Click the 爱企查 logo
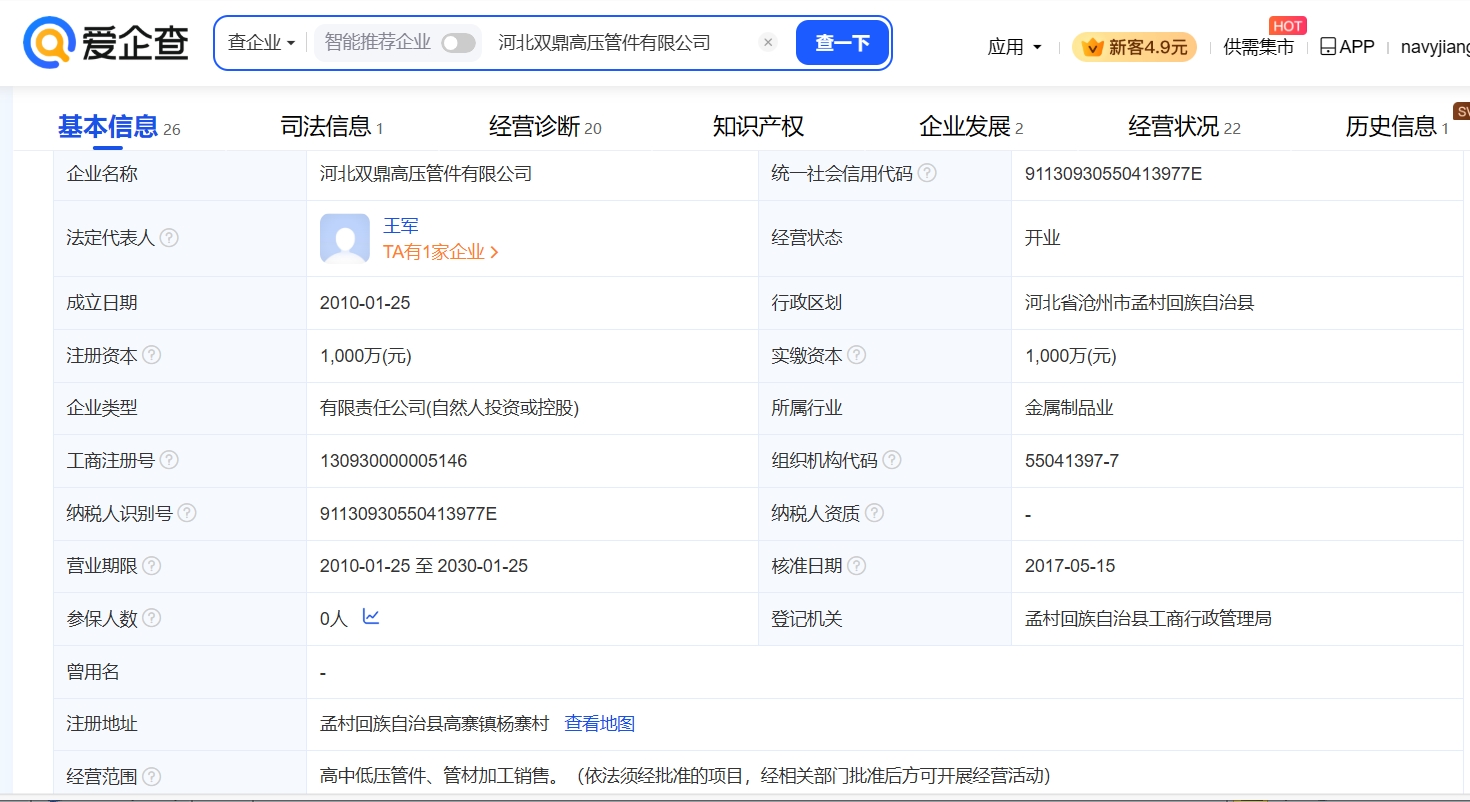Image resolution: width=1470 pixels, height=802 pixels. tap(105, 42)
